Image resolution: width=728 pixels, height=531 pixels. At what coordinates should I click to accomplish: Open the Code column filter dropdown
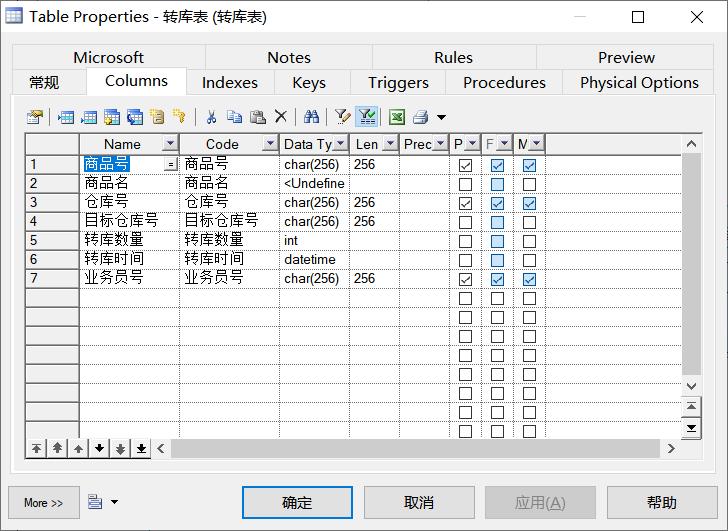pos(270,144)
